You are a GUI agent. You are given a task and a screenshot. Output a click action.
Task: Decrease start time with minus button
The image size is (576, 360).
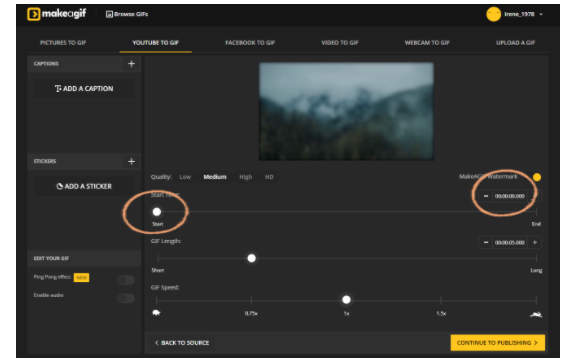click(486, 196)
